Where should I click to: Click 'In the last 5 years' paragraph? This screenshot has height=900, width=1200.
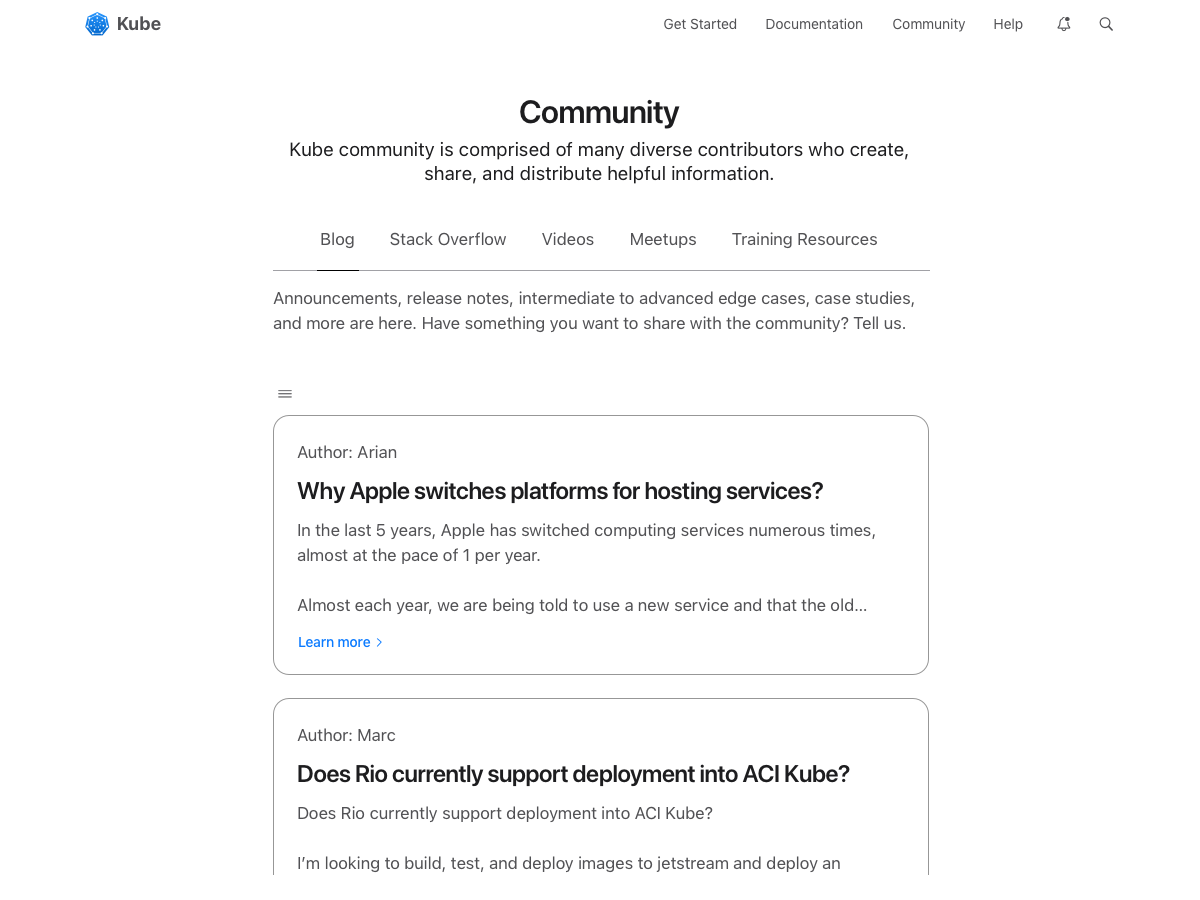587,542
